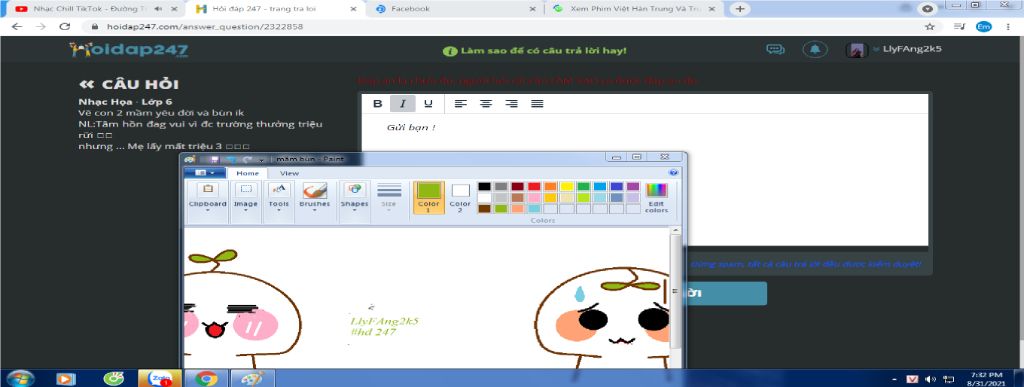Open Edit colors in Paint
This screenshot has height=387, width=1024.
point(656,198)
